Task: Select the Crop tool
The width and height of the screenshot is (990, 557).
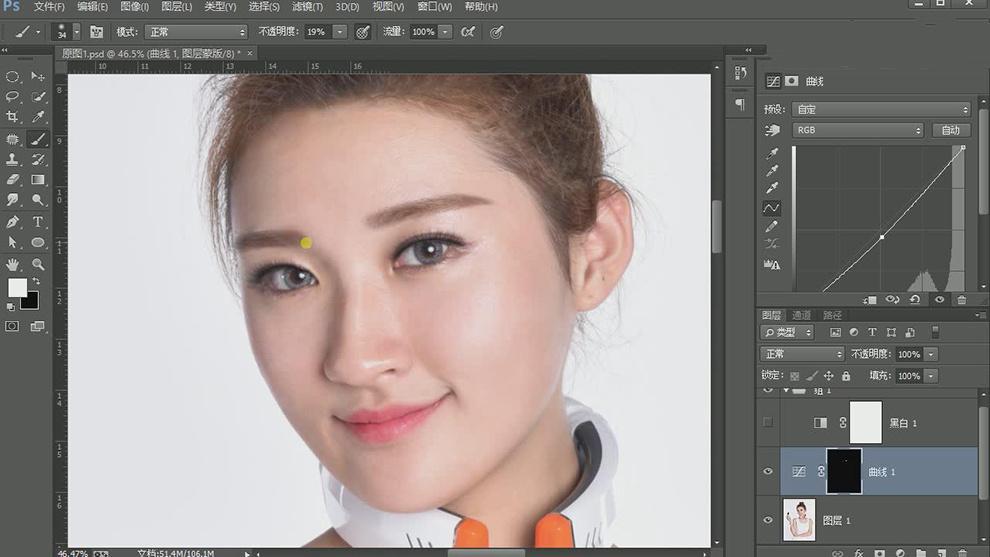Action: click(13, 118)
